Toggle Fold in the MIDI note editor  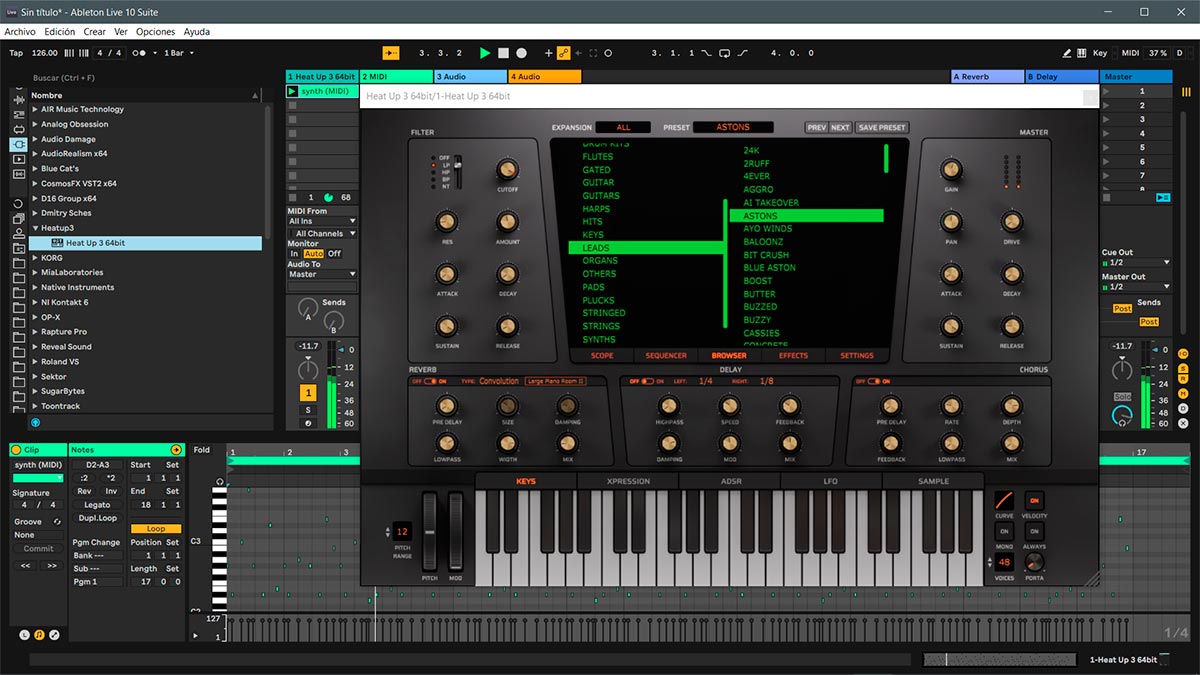pos(202,450)
